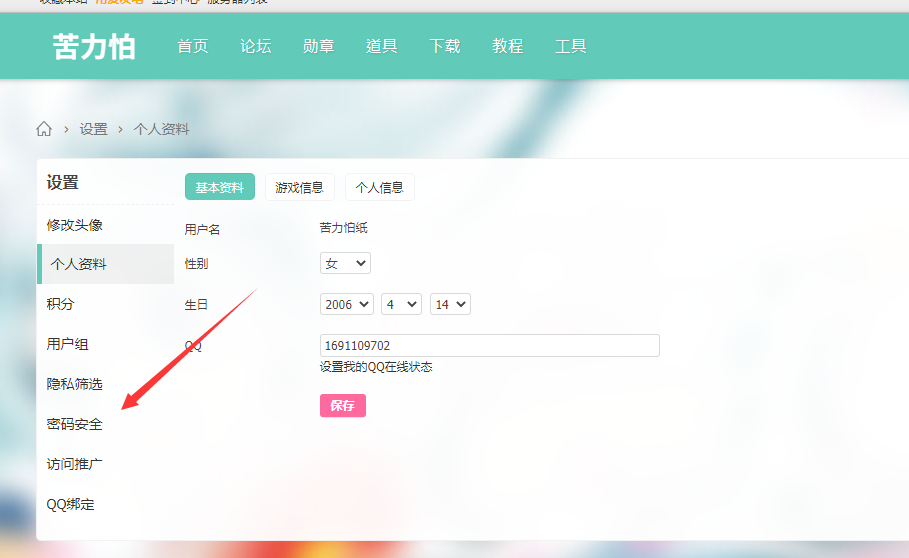The image size is (909, 558).
Task: Click the username text 苦力怕纸
Action: pyautogui.click(x=343, y=228)
